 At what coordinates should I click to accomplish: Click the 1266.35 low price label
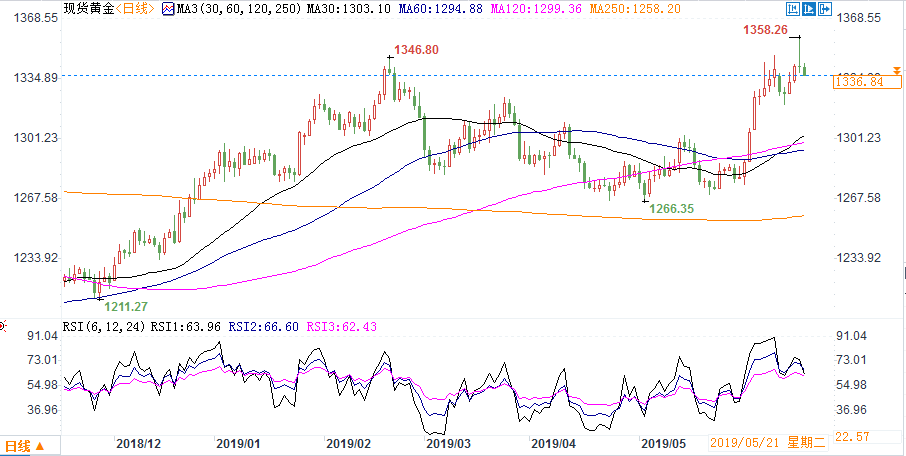click(671, 209)
